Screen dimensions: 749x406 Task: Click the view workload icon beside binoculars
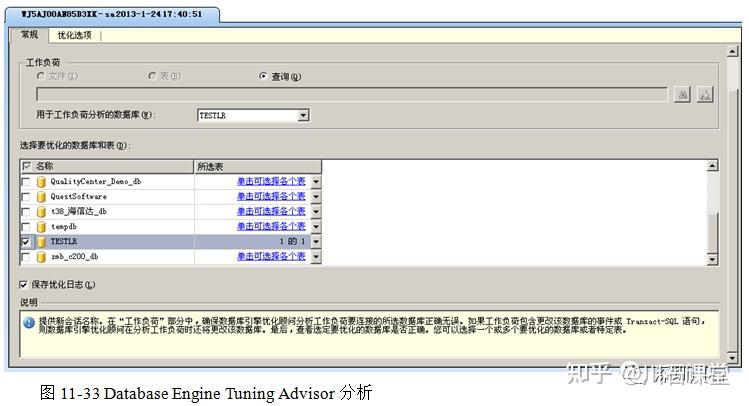(x=705, y=95)
